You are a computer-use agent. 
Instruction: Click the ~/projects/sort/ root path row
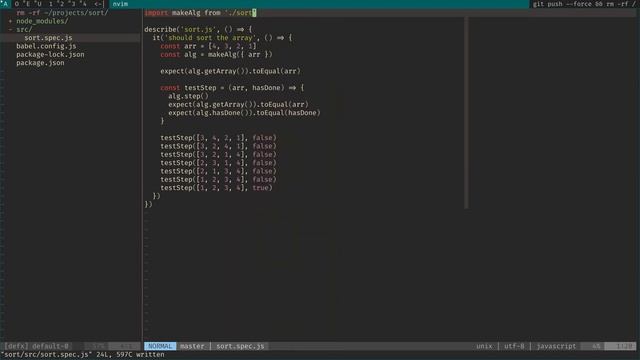[62, 13]
